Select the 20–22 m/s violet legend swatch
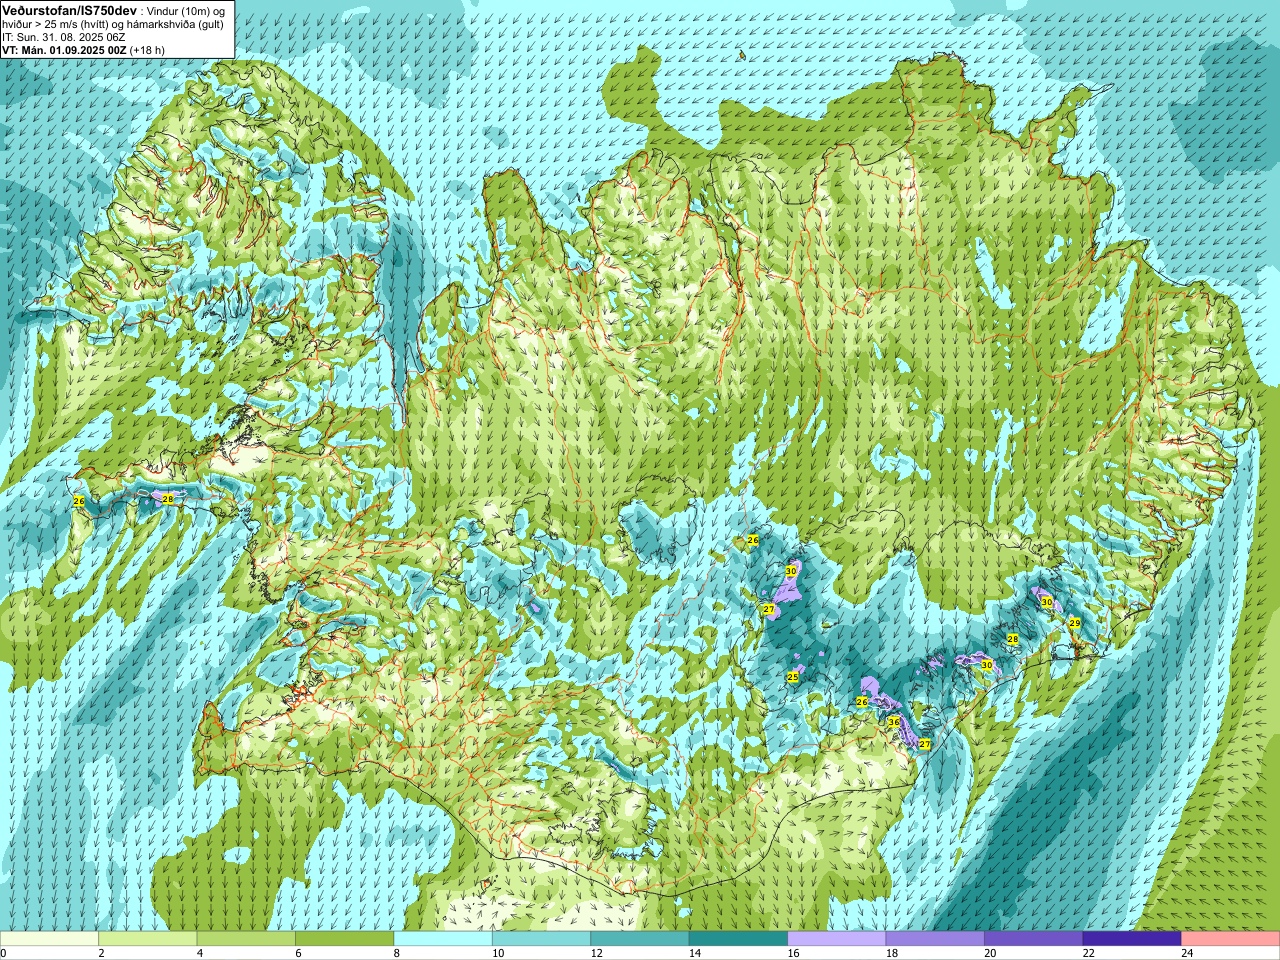 coord(1034,939)
